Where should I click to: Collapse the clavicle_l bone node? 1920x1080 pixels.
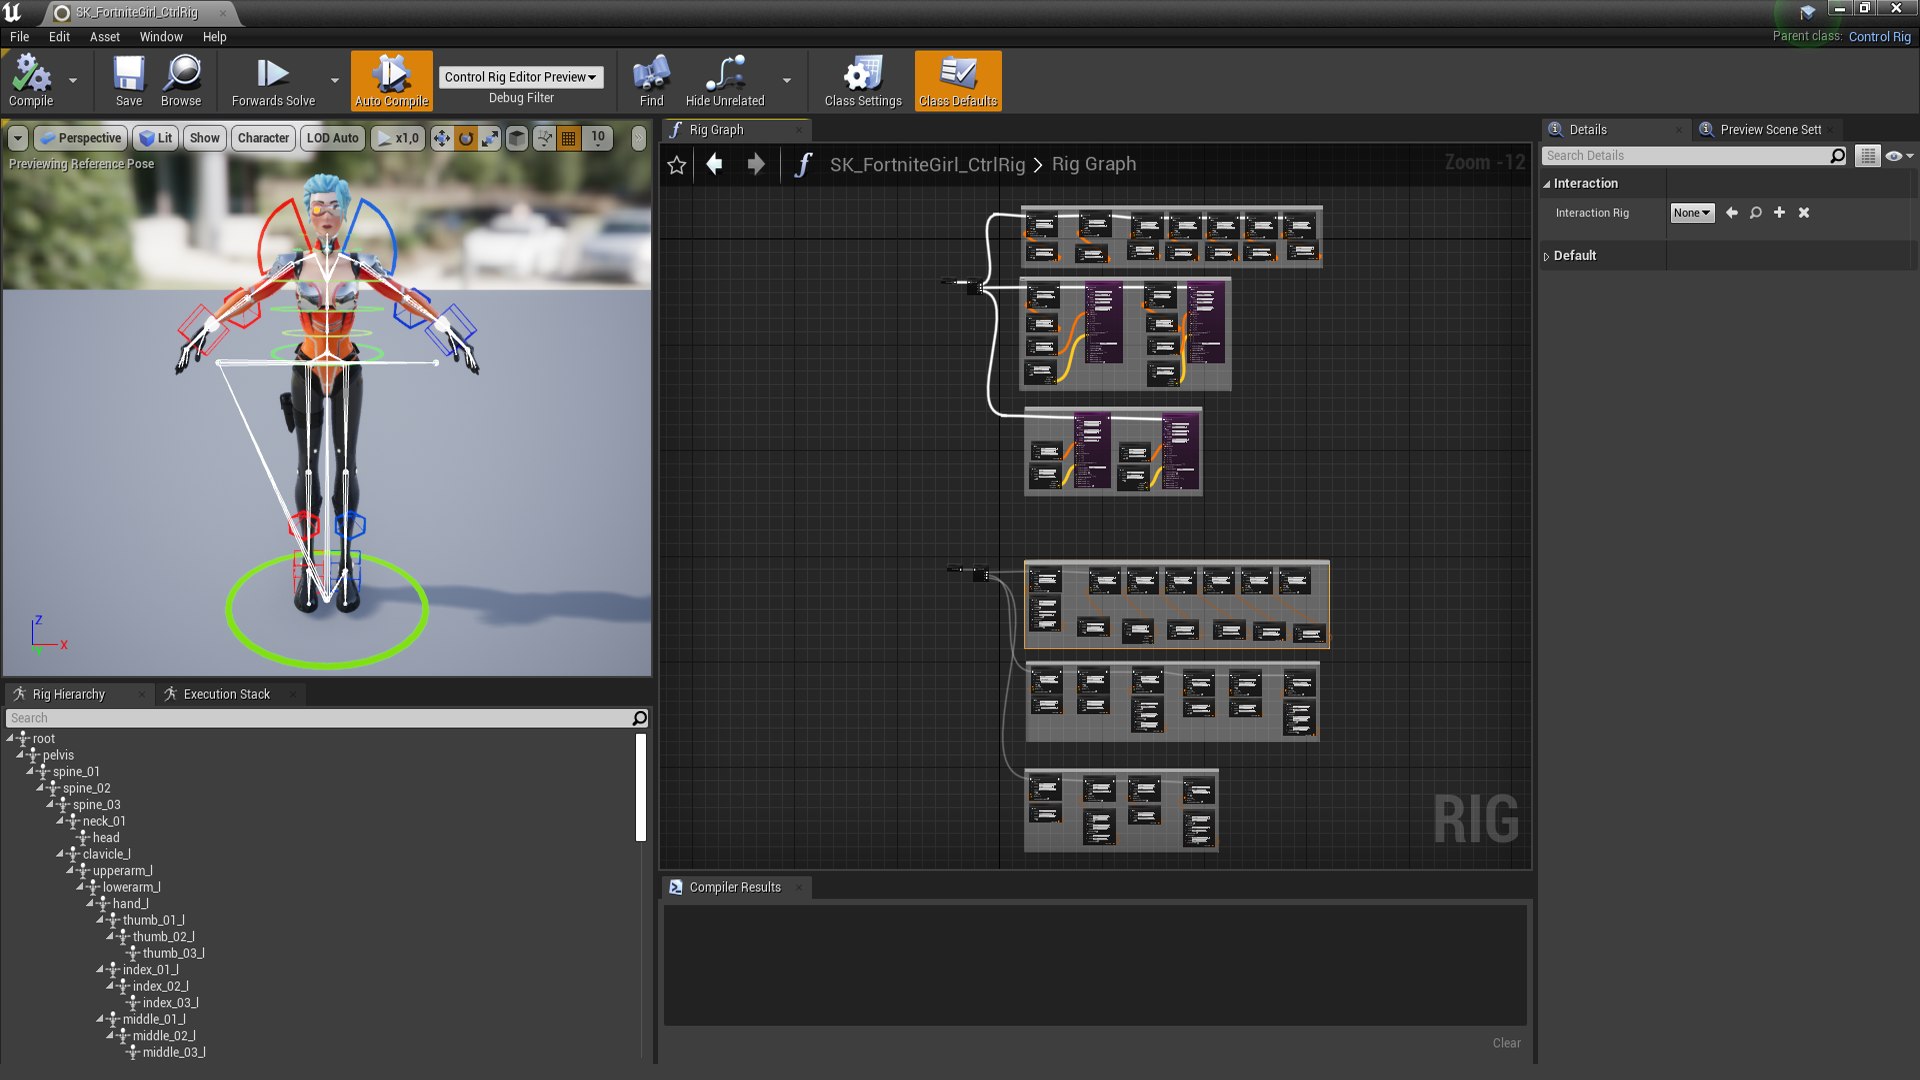[x=60, y=854]
